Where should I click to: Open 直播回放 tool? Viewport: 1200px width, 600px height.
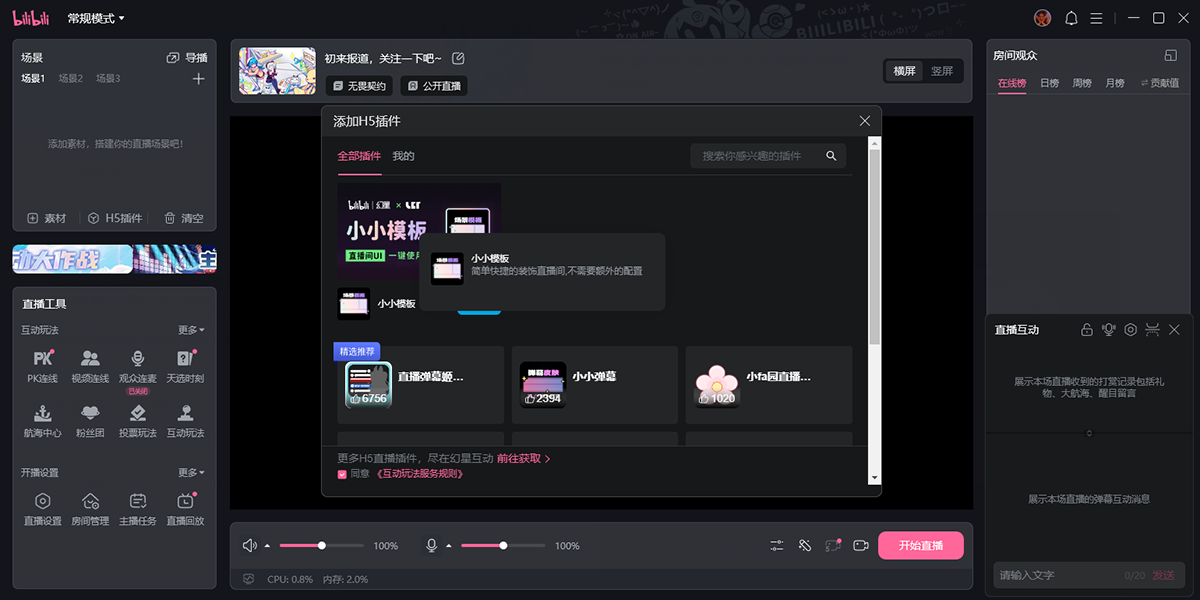[x=185, y=509]
